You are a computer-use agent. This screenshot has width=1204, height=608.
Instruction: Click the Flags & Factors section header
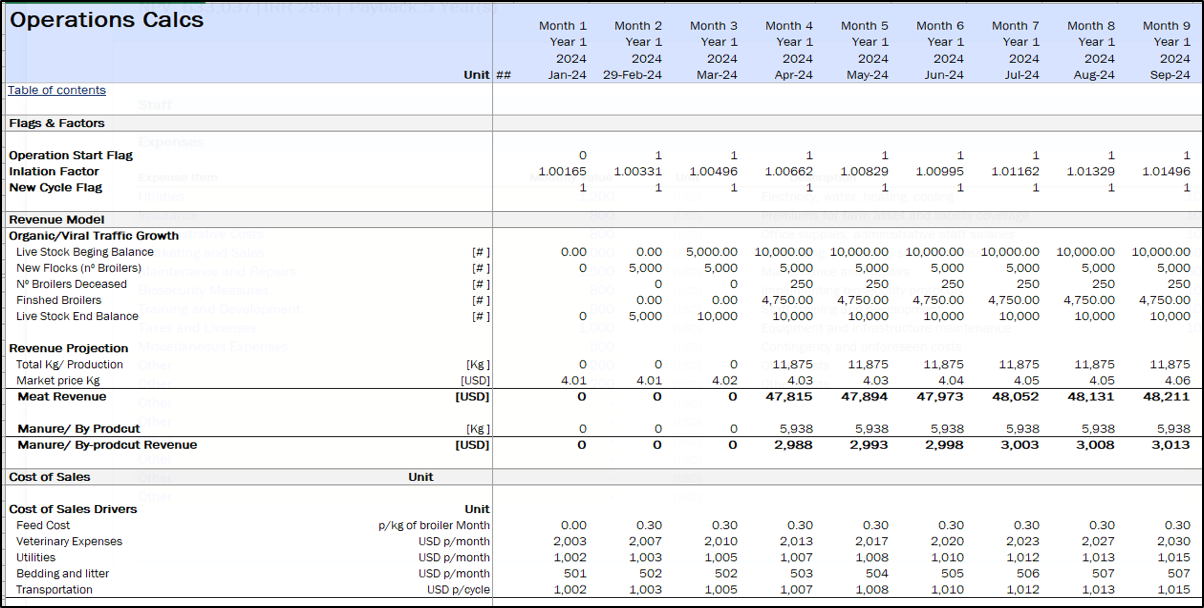click(57, 123)
